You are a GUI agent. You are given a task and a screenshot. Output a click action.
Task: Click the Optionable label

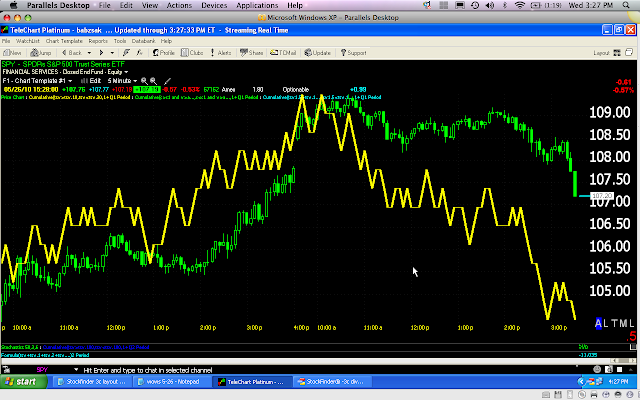[x=296, y=89]
